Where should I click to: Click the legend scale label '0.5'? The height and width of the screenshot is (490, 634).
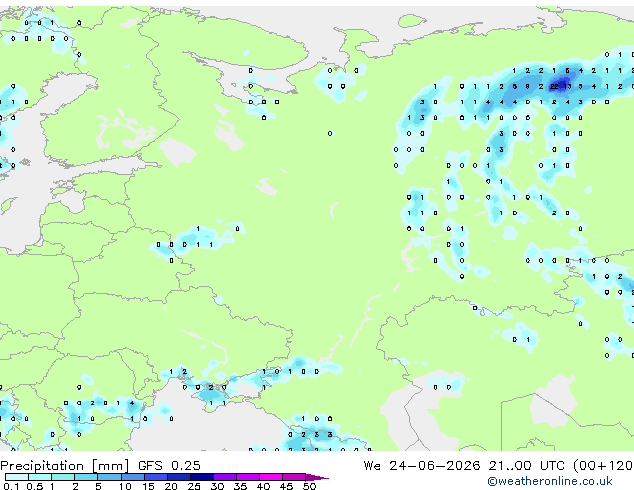point(35,486)
